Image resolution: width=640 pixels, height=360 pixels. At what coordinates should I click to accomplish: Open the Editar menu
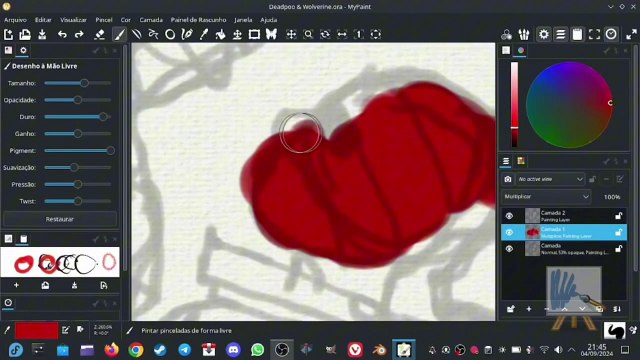coord(43,20)
